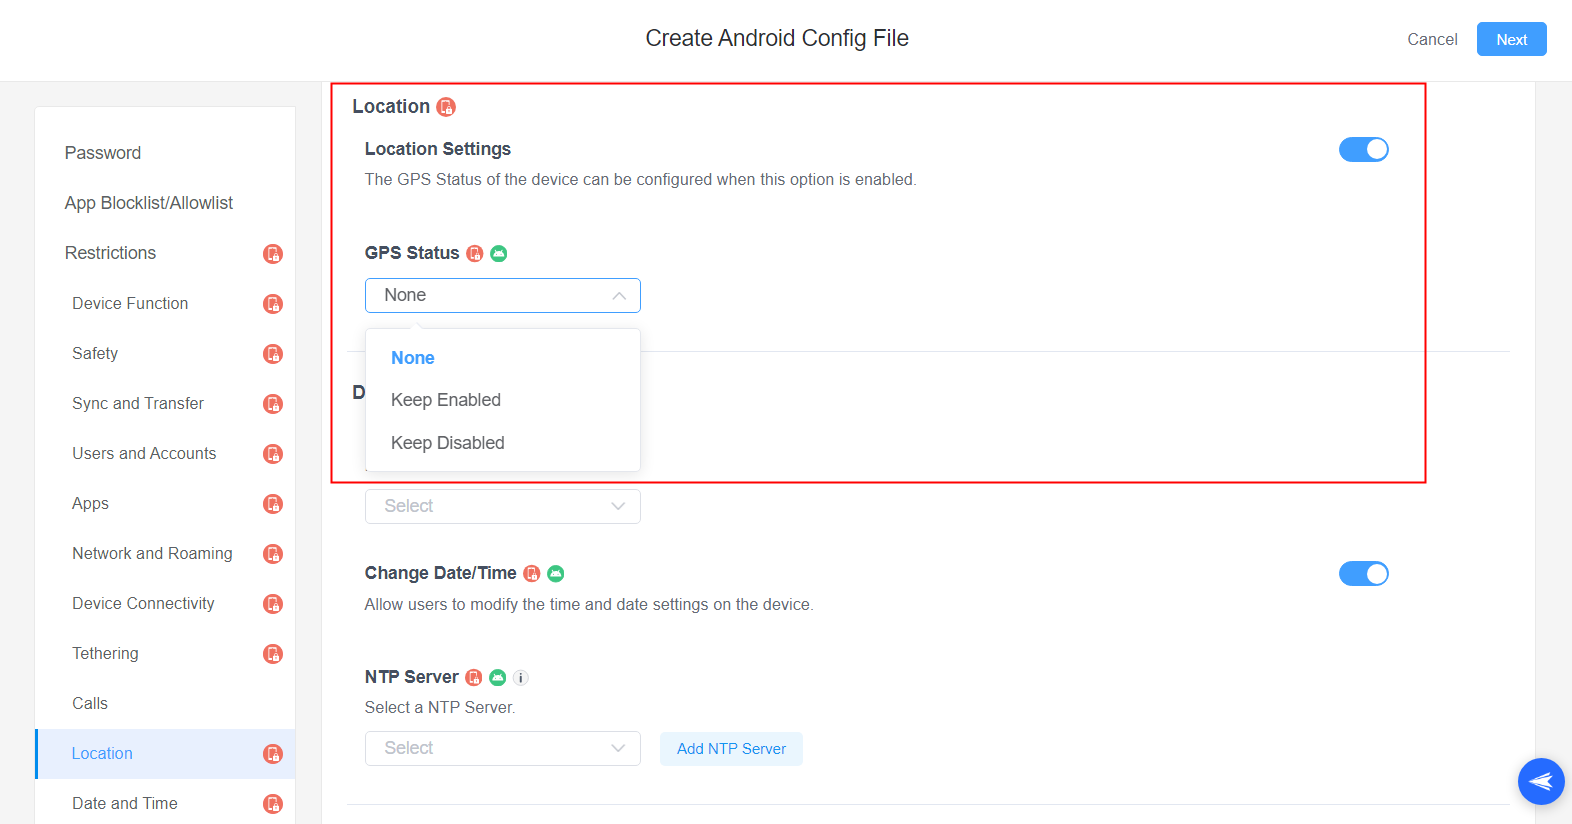Turn off the Change Date/Time toggle
The width and height of the screenshot is (1572, 824).
(x=1364, y=573)
